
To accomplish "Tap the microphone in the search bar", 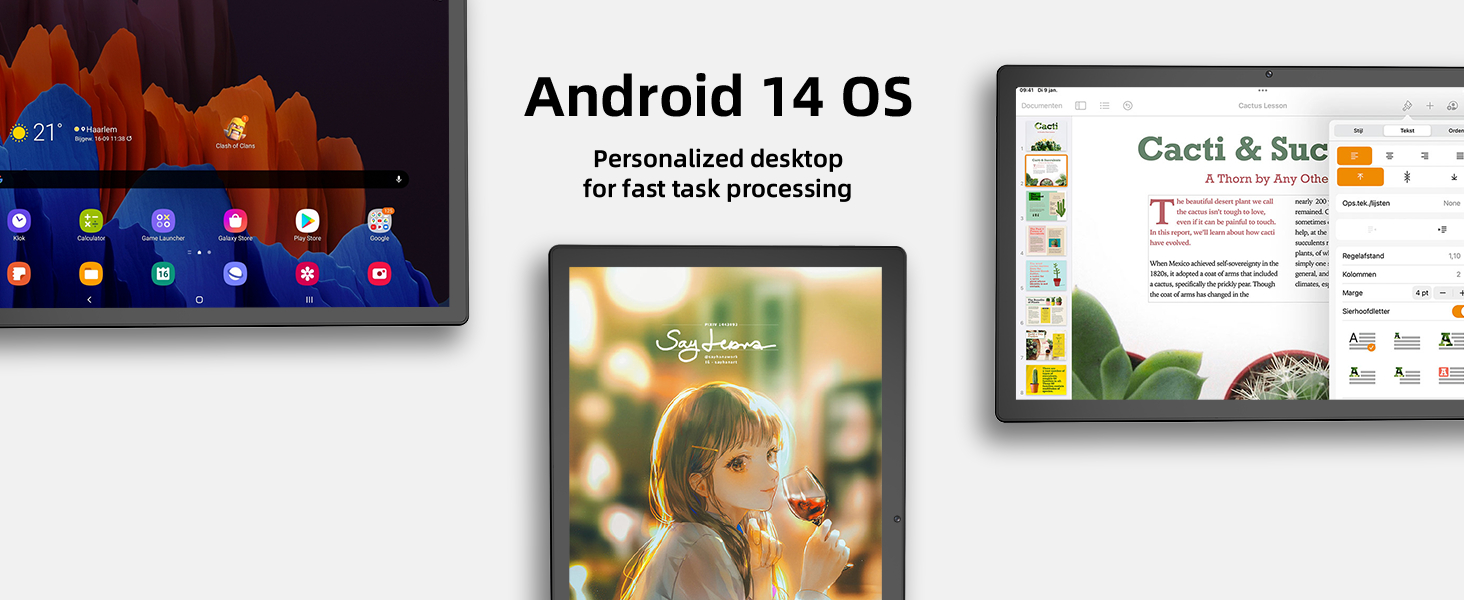I will pyautogui.click(x=399, y=179).
